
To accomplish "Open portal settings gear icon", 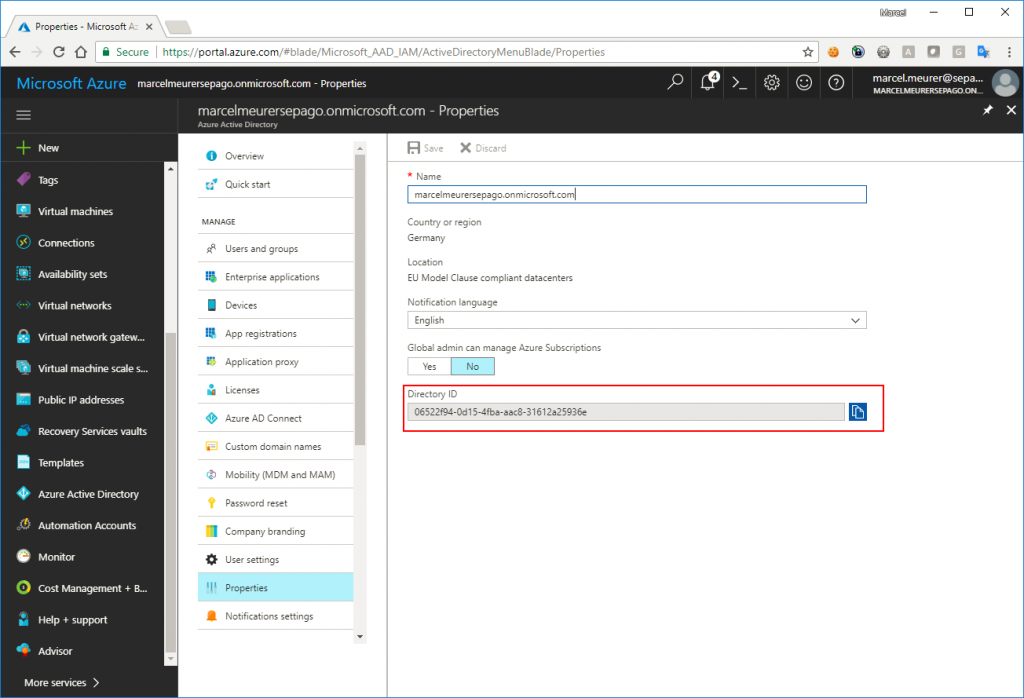I will 772,83.
